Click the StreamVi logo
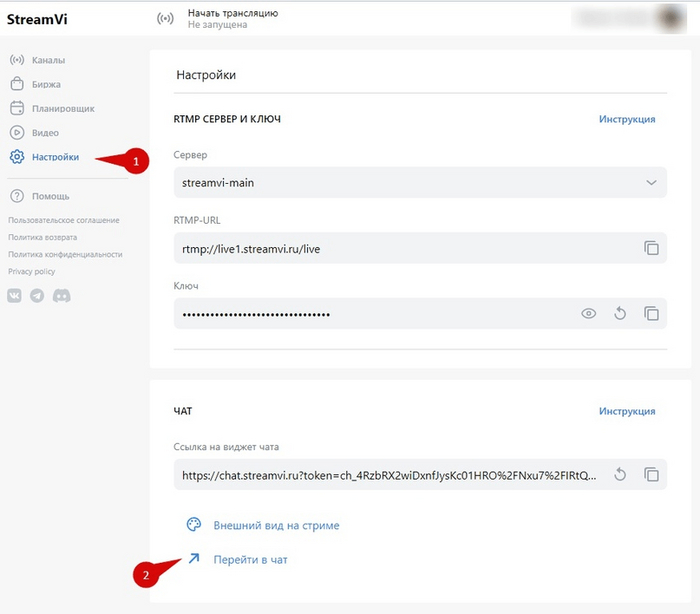This screenshot has width=700, height=614. [x=37, y=19]
